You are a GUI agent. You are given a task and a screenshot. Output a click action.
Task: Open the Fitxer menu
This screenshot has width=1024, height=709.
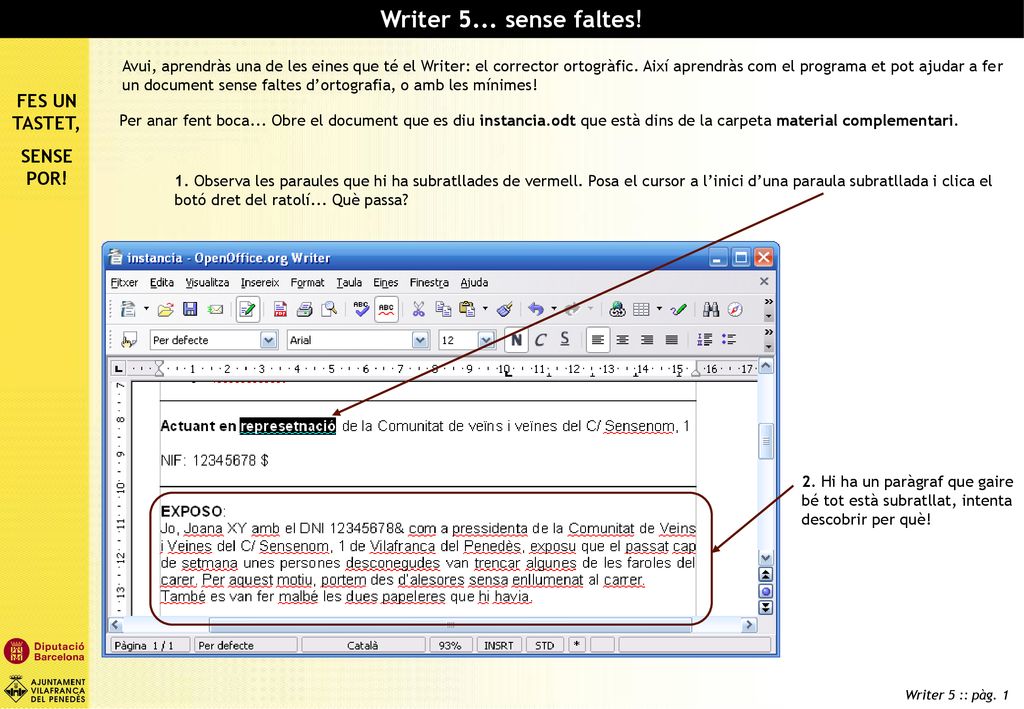pos(124,283)
